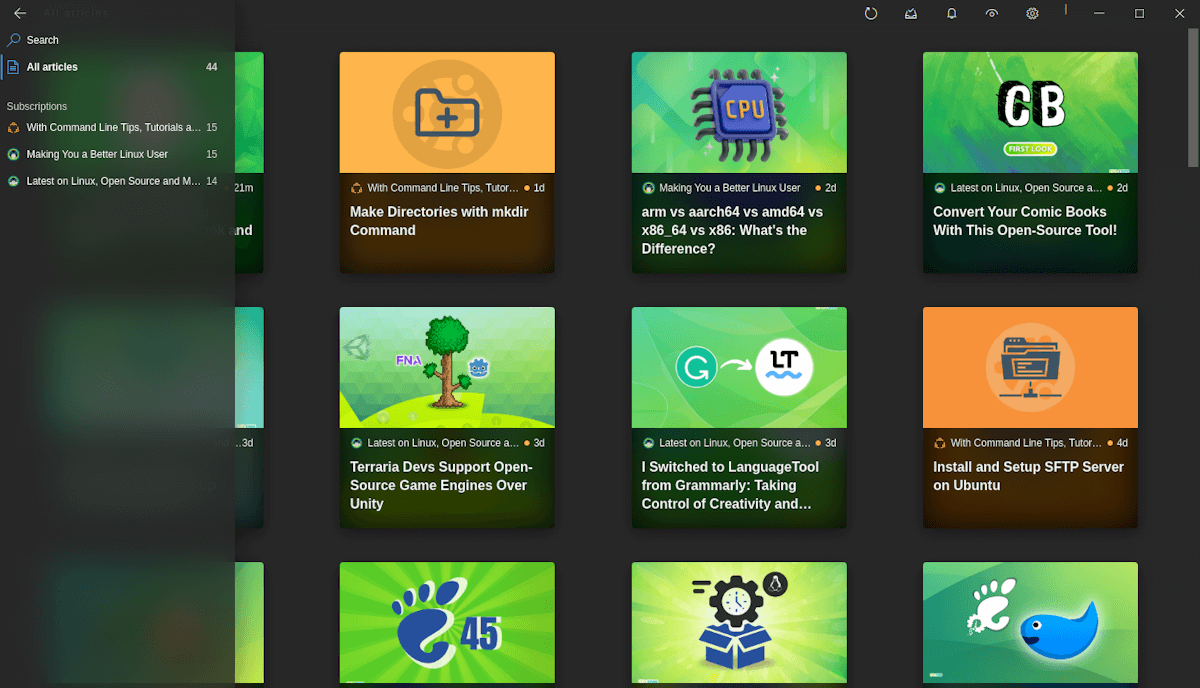Toggle read articles visibility with the eye icon
The width and height of the screenshot is (1200, 688).
[x=991, y=13]
